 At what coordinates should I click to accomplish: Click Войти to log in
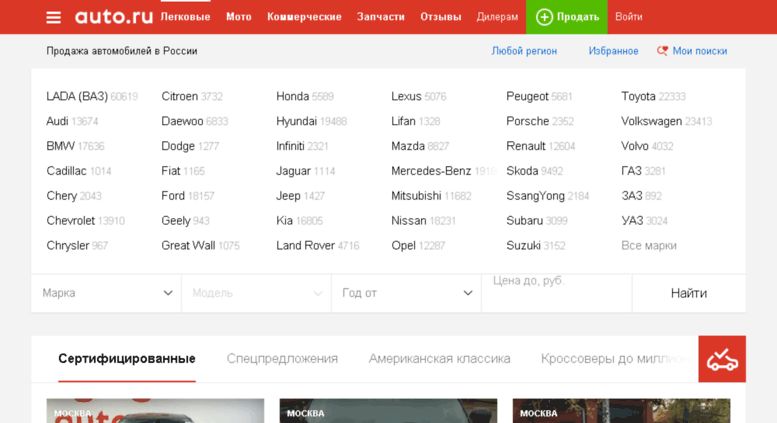pyautogui.click(x=628, y=17)
